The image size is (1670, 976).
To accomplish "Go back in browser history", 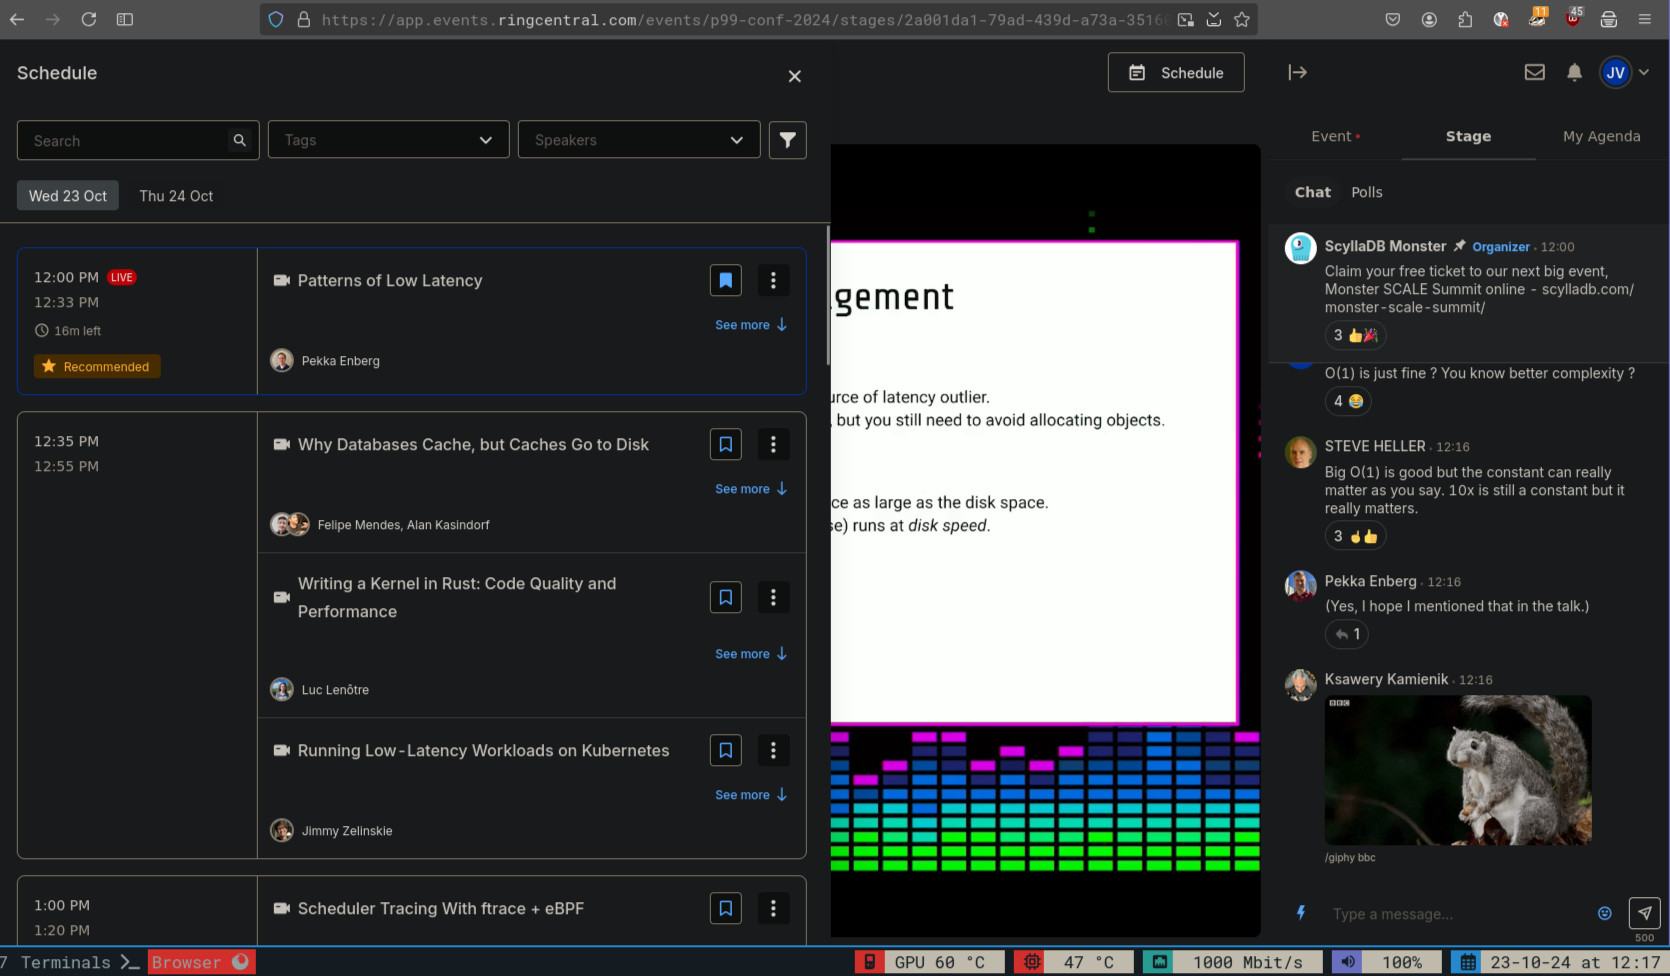I will coord(17,19).
